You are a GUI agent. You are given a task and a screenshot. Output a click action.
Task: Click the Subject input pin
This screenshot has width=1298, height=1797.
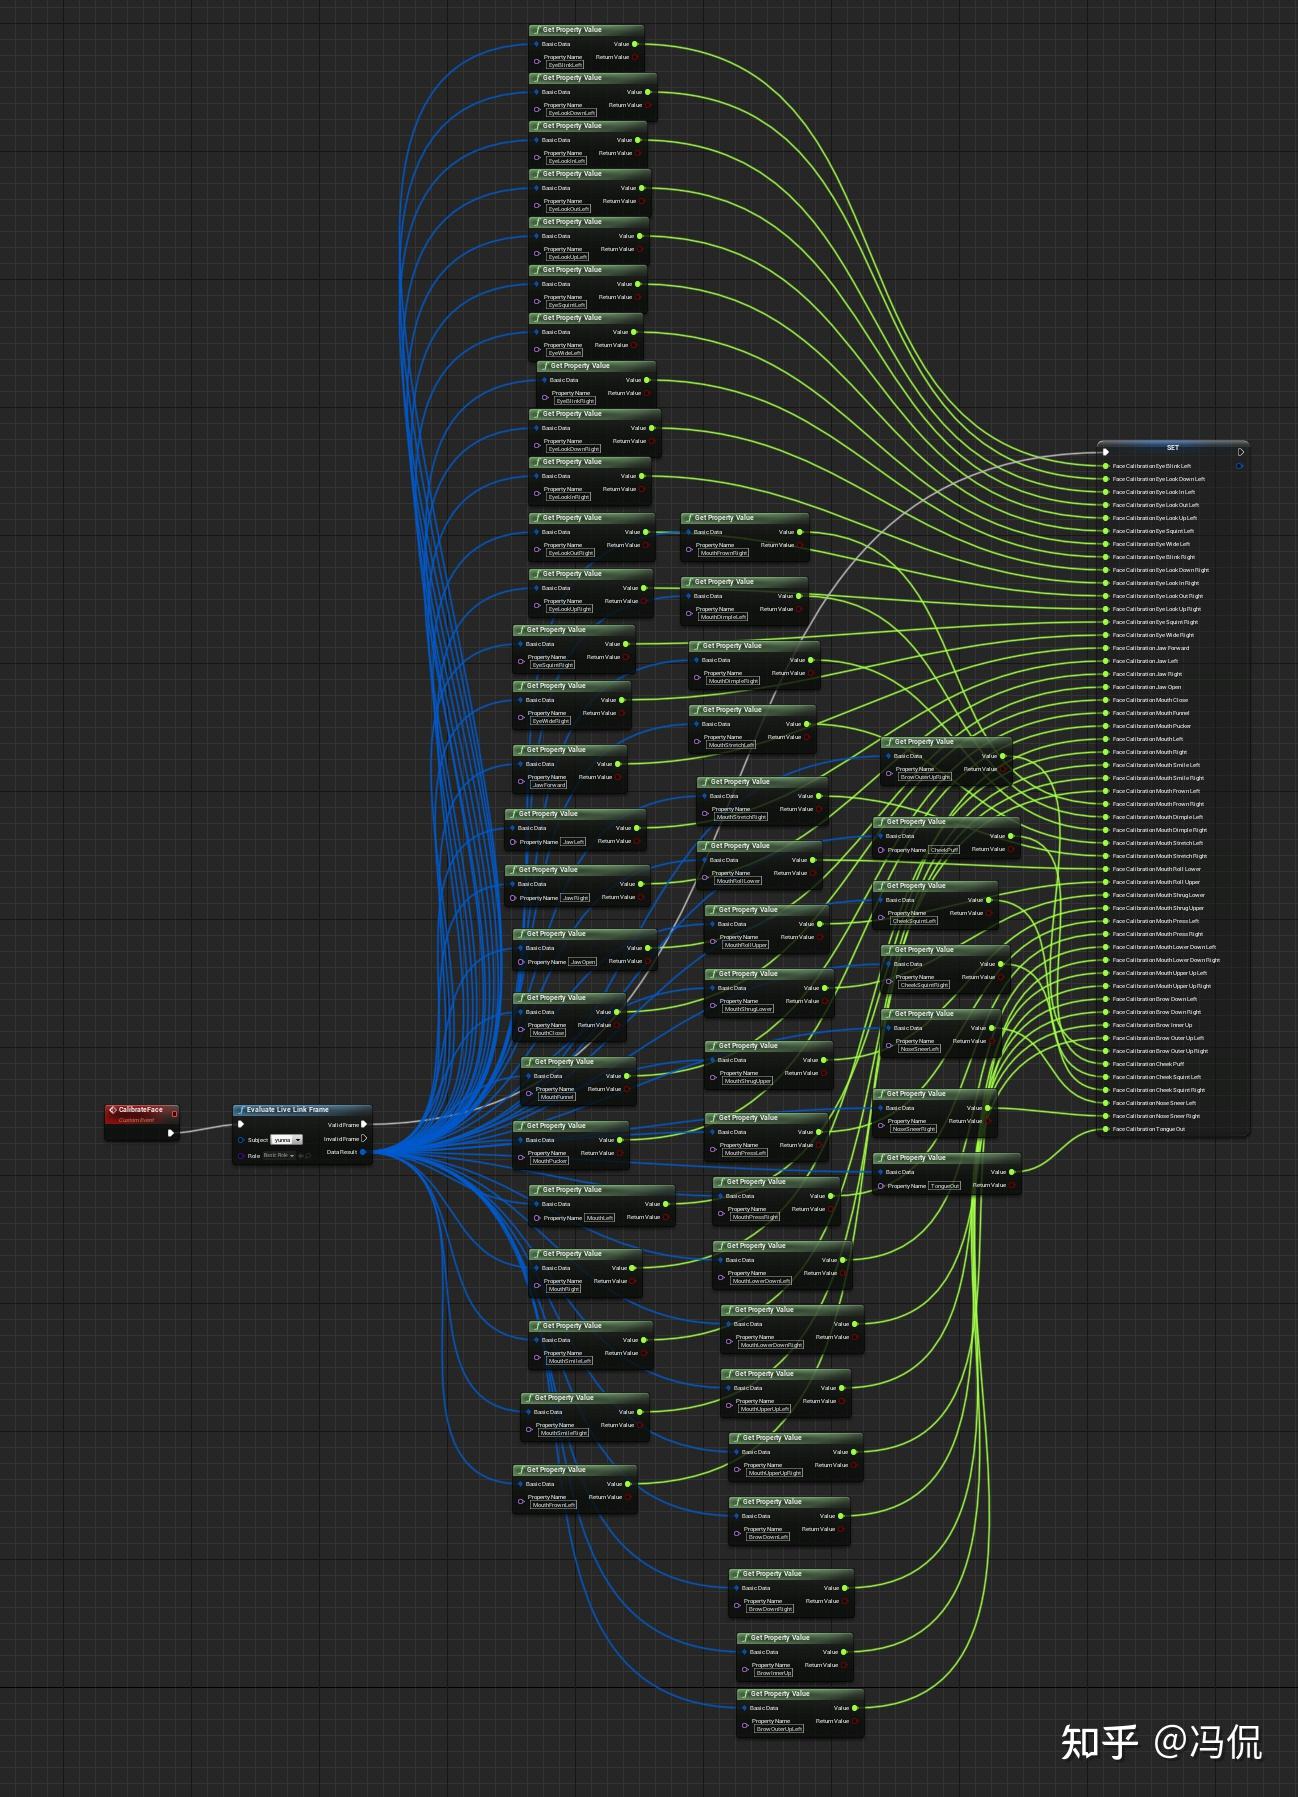point(241,1140)
